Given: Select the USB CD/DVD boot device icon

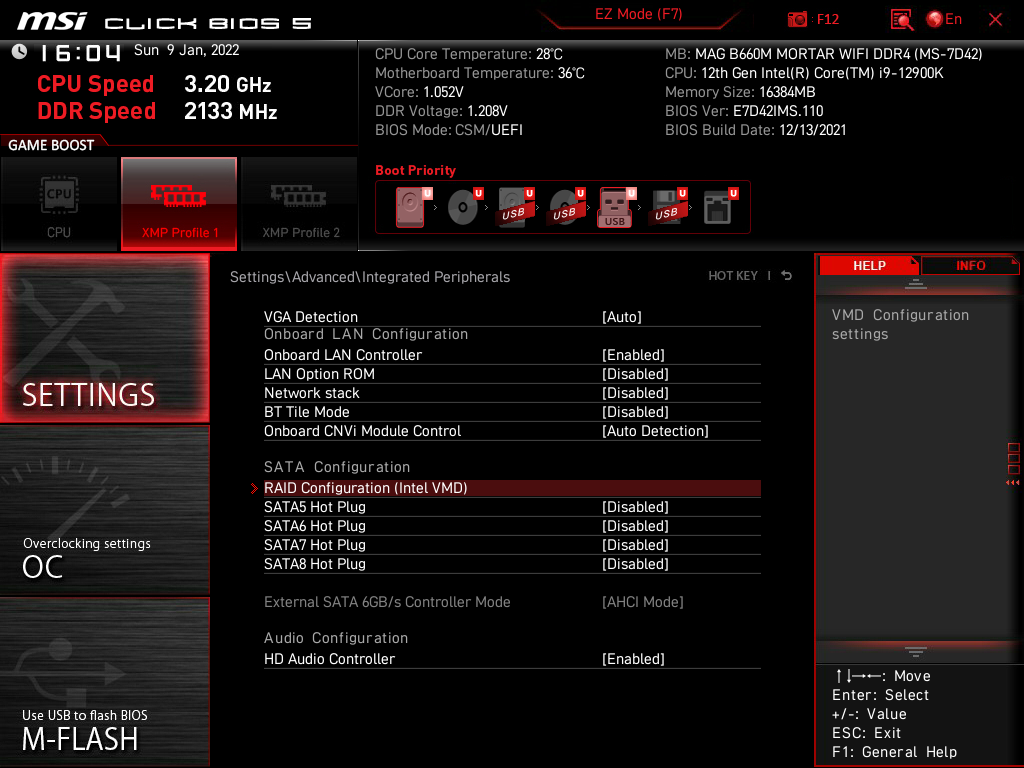Looking at the screenshot, I should pos(566,207).
